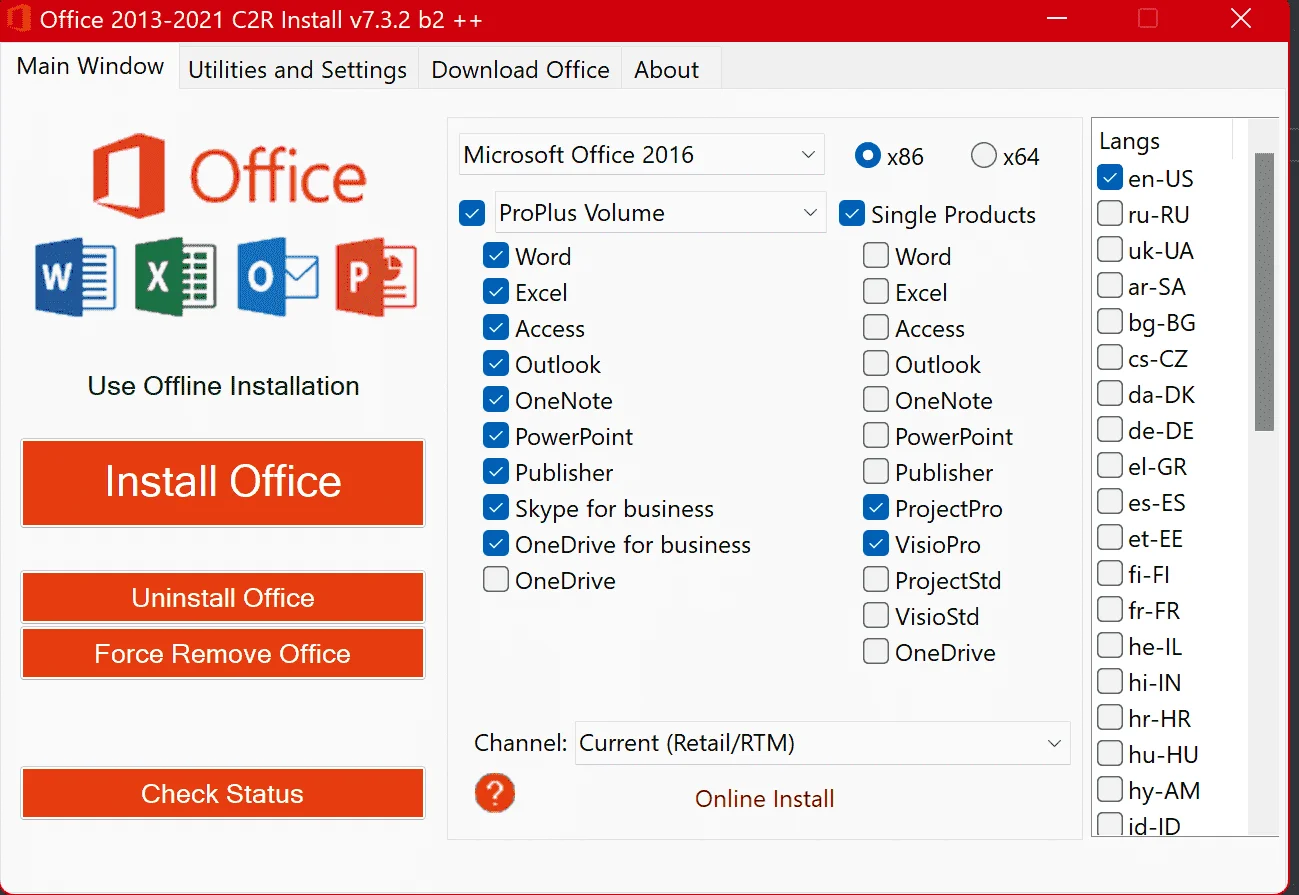Select the x64 architecture radio button
Viewport: 1299px width, 895px height.
[x=984, y=156]
